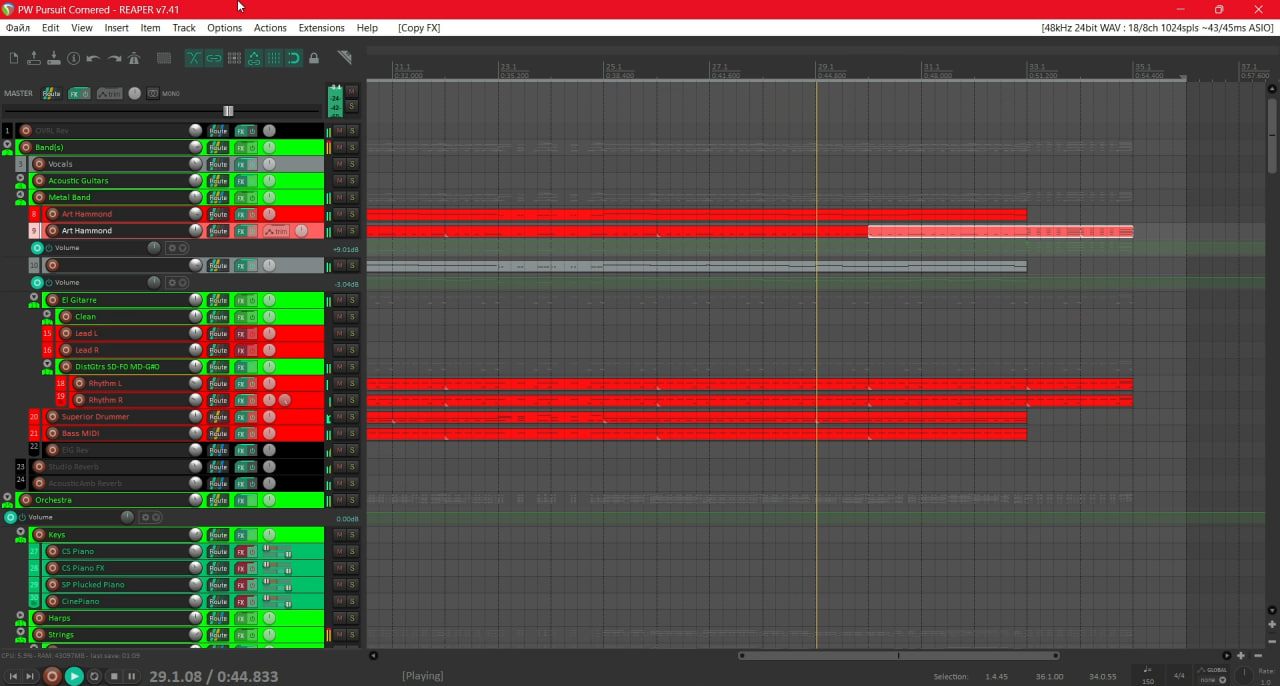Open FX chain on the CS Piano track
The width and height of the screenshot is (1280, 686).
coord(240,552)
